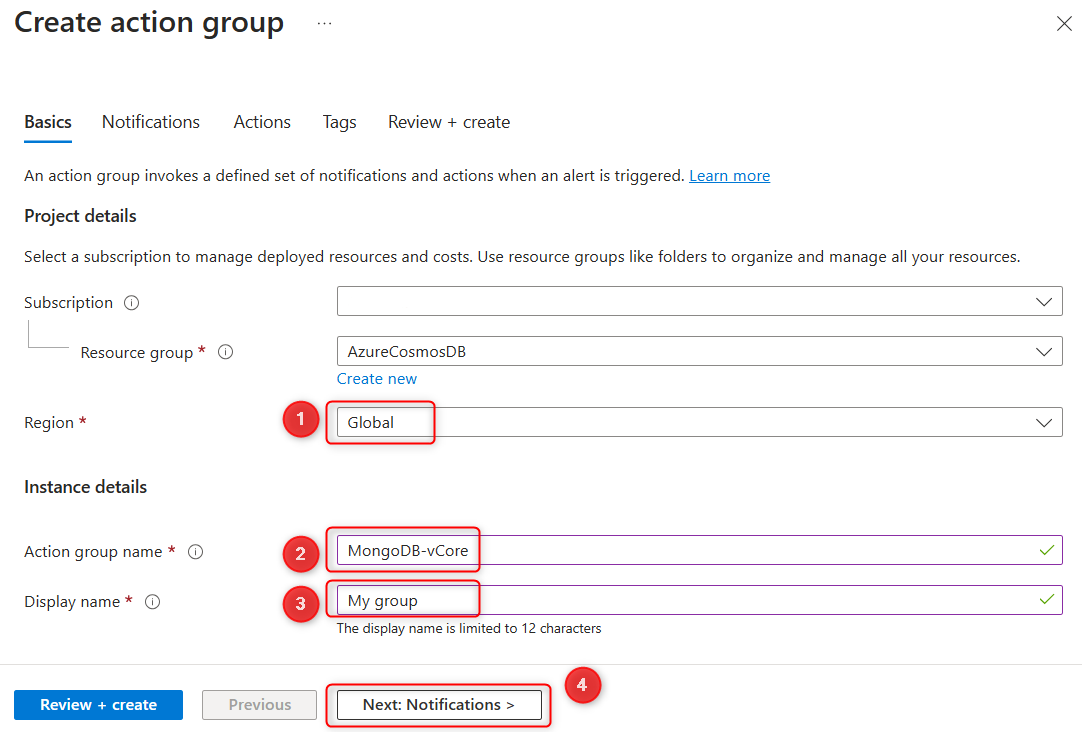Screen dimensions: 1082x732
Task: Go to the Review + create tab
Action: coord(448,122)
